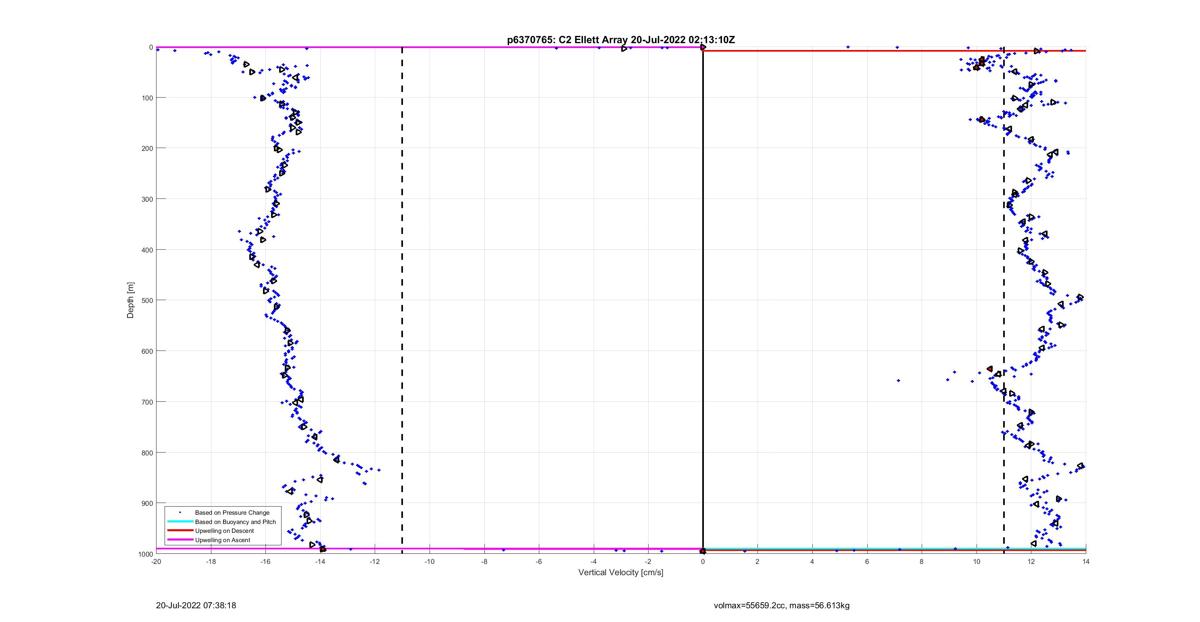Click x-axis tick label '8'

click(922, 562)
